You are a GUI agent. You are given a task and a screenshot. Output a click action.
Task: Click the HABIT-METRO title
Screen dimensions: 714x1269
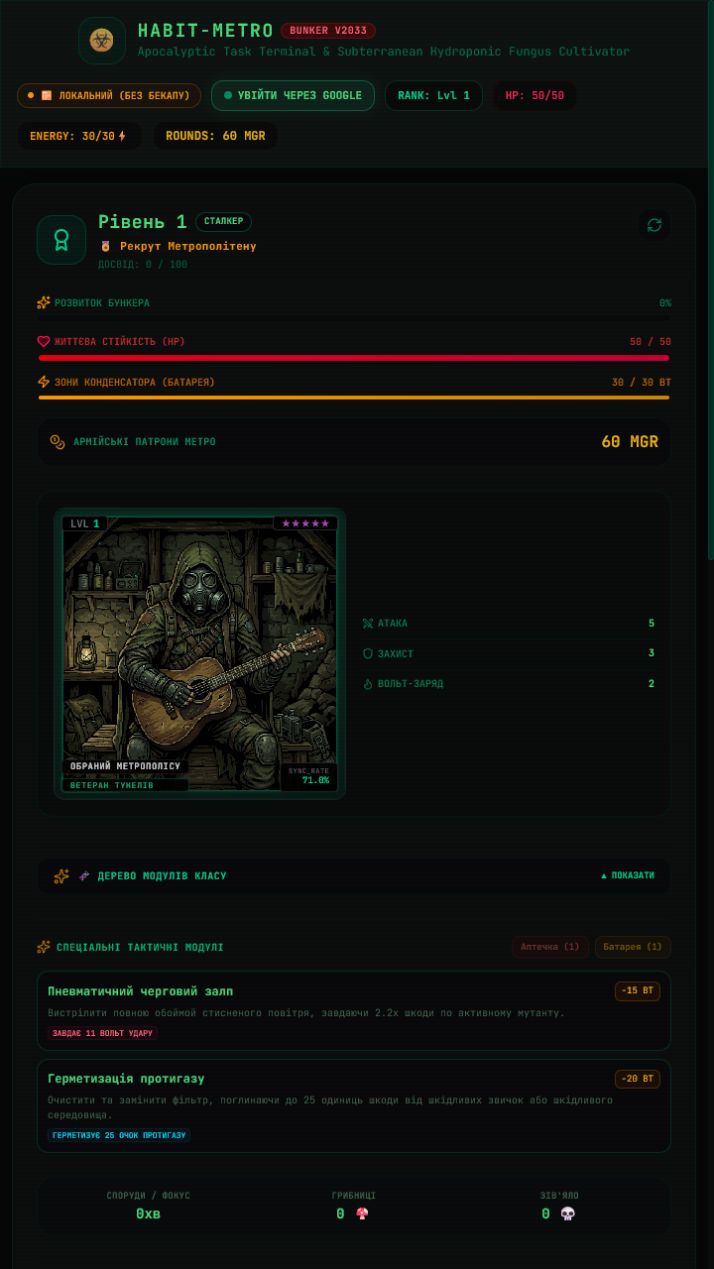[x=205, y=31]
